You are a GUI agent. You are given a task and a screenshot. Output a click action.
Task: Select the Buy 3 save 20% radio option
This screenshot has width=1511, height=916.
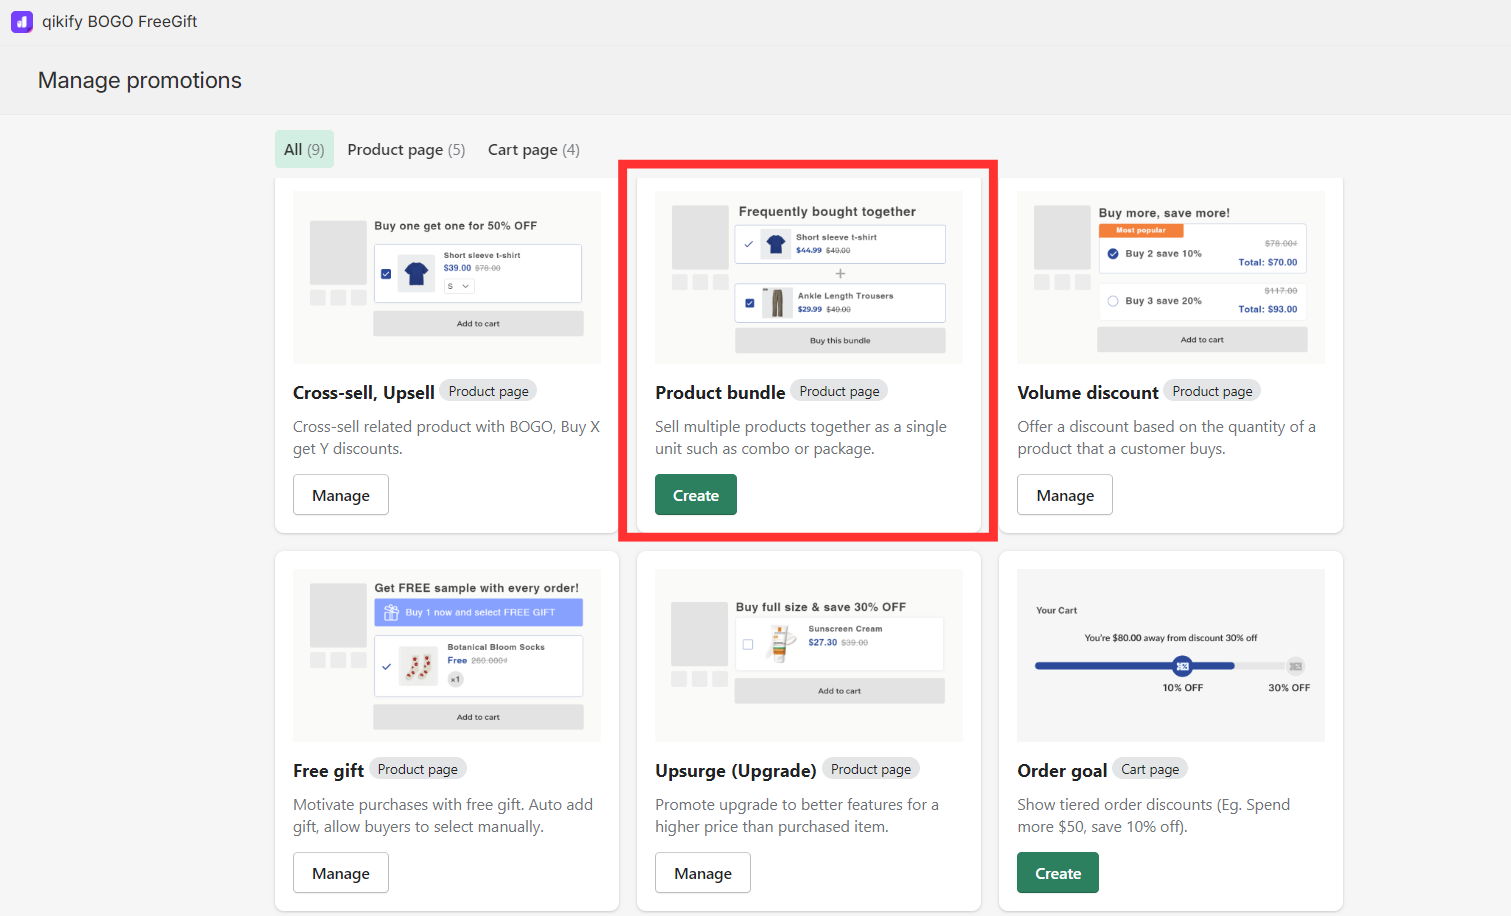[1113, 301]
